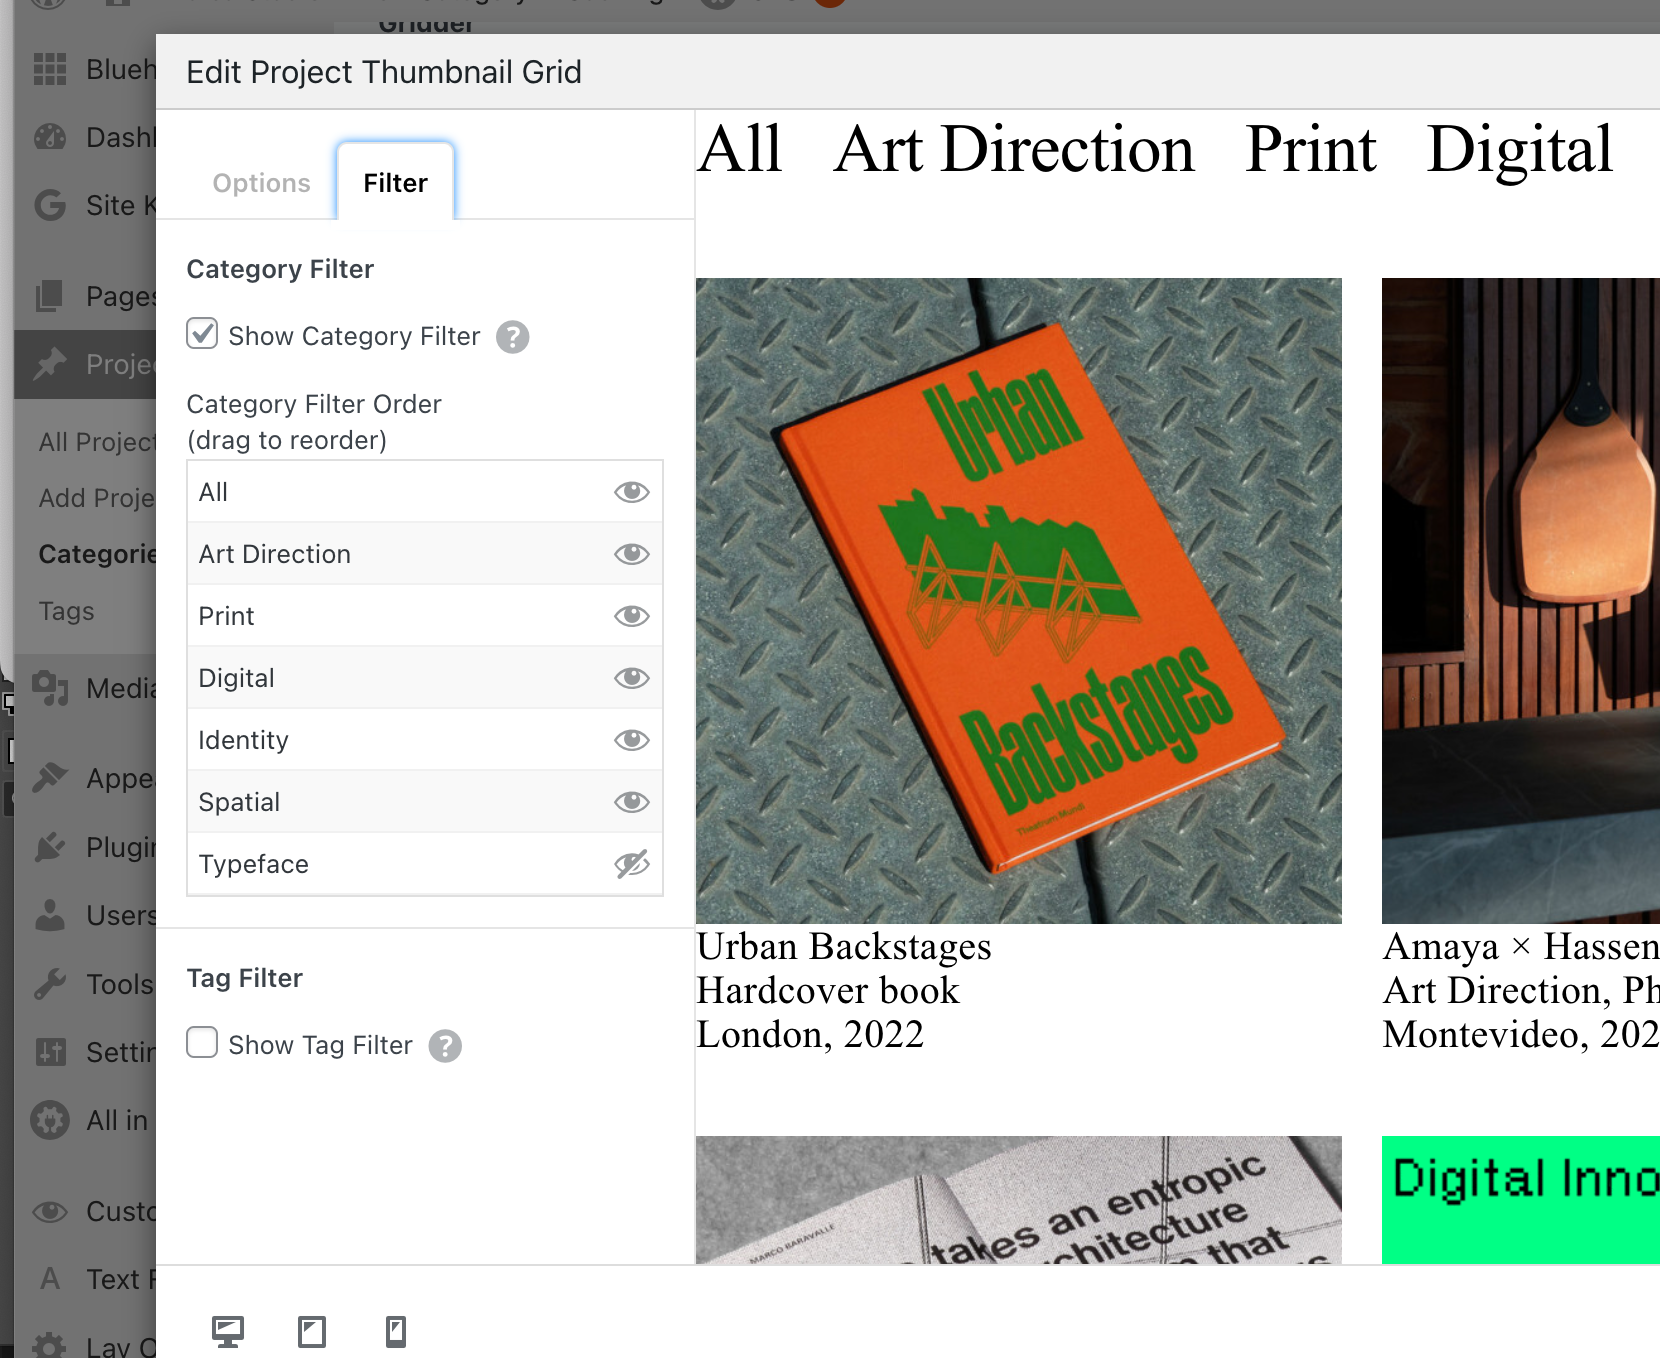Filter projects by Digital category link

pyautogui.click(x=1519, y=150)
